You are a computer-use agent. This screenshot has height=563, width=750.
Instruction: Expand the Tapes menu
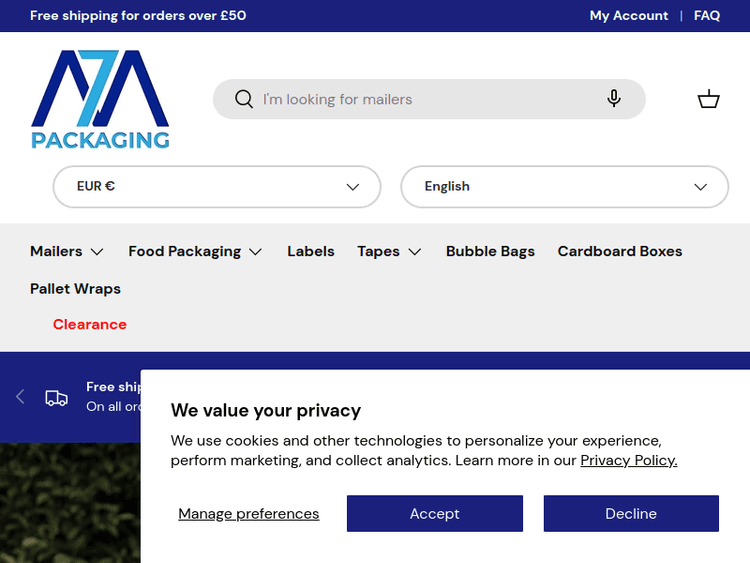(389, 251)
